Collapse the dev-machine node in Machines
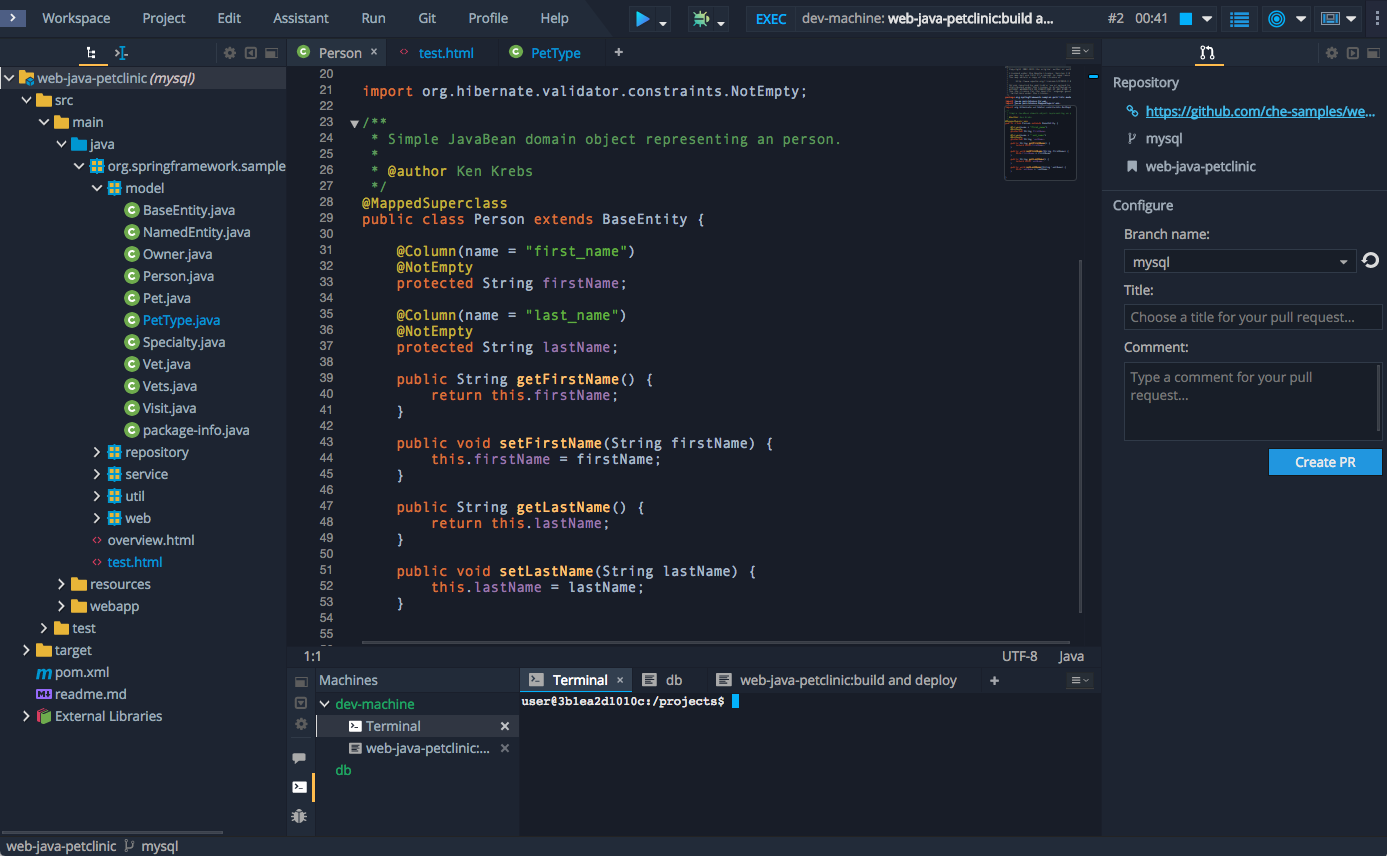 pyautogui.click(x=324, y=704)
